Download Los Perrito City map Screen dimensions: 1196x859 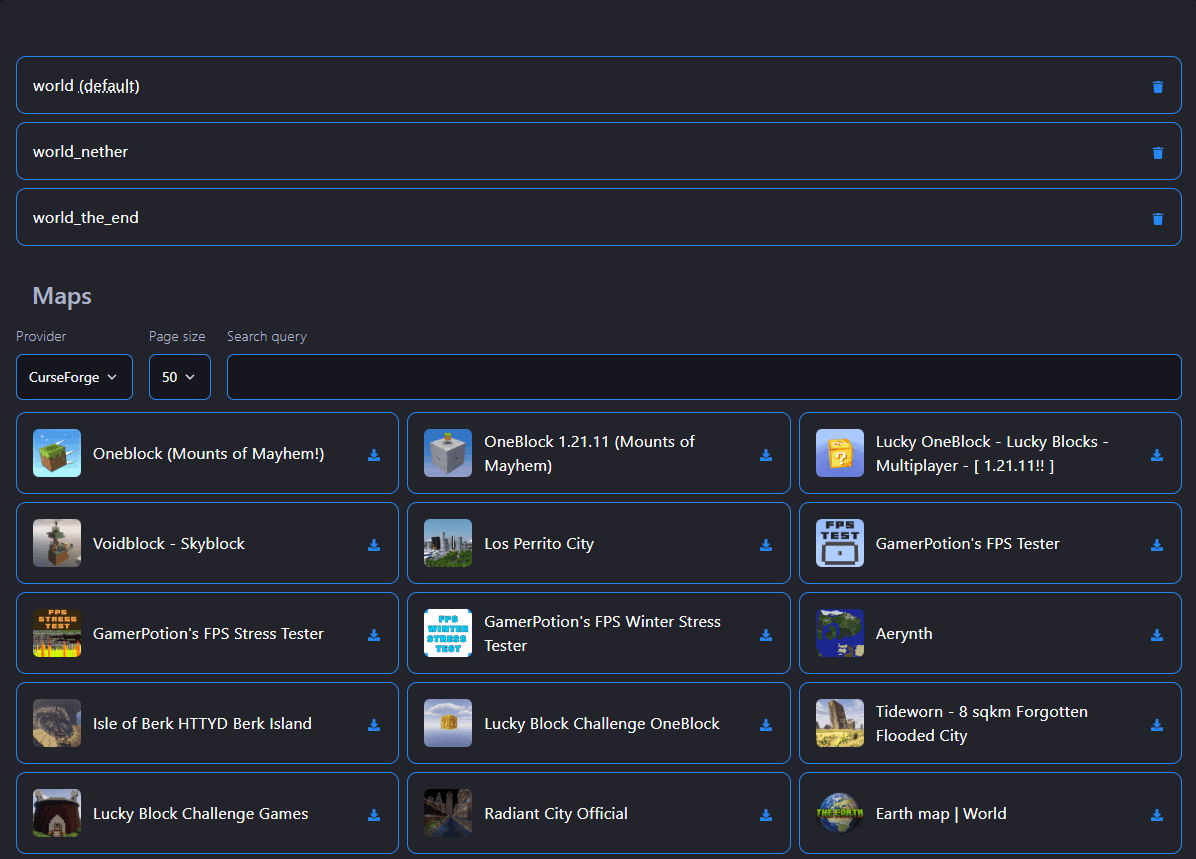coord(766,545)
